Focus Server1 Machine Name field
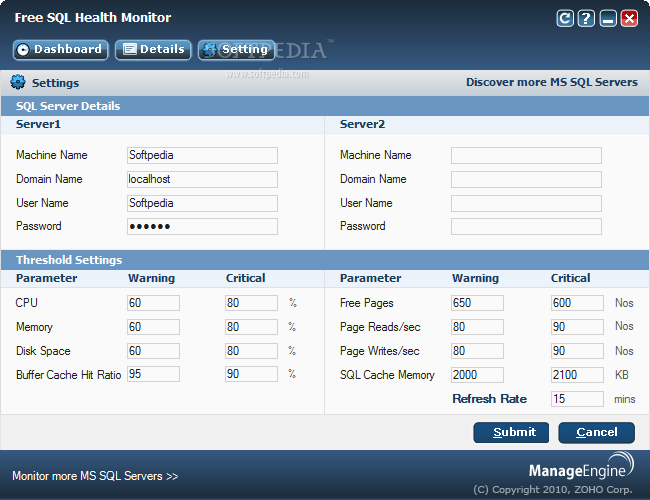Screen dimensions: 650x500 [x=202, y=155]
